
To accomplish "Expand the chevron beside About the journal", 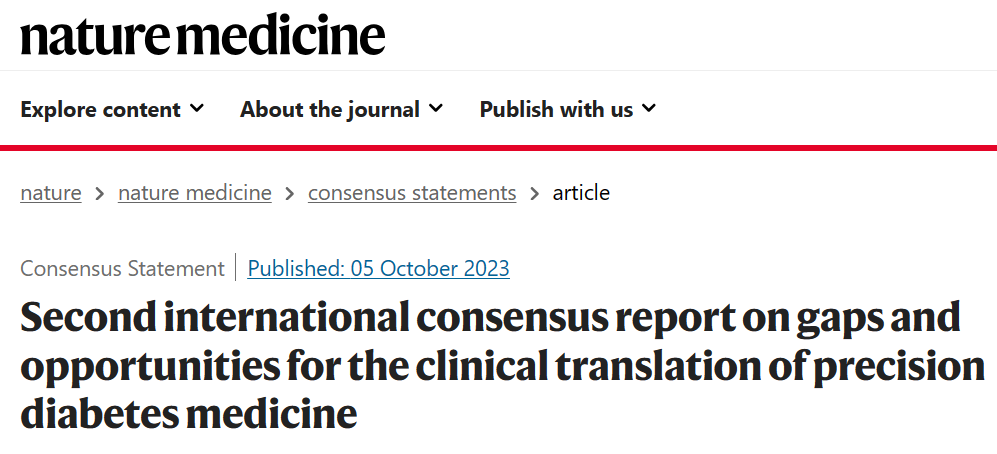I will 436,109.
